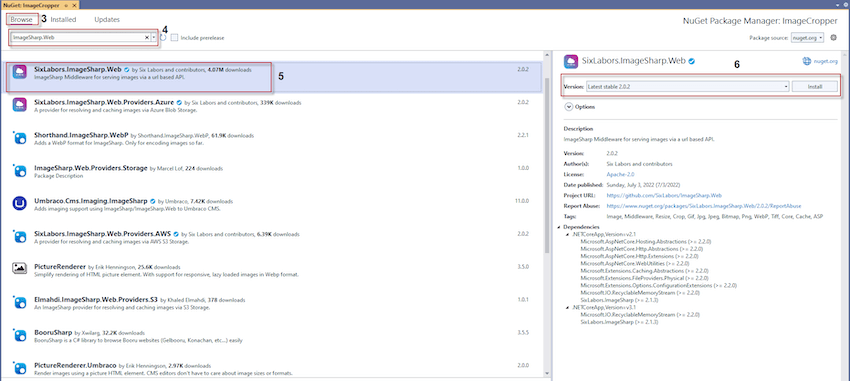Switch to the Browse tab

[x=22, y=20]
